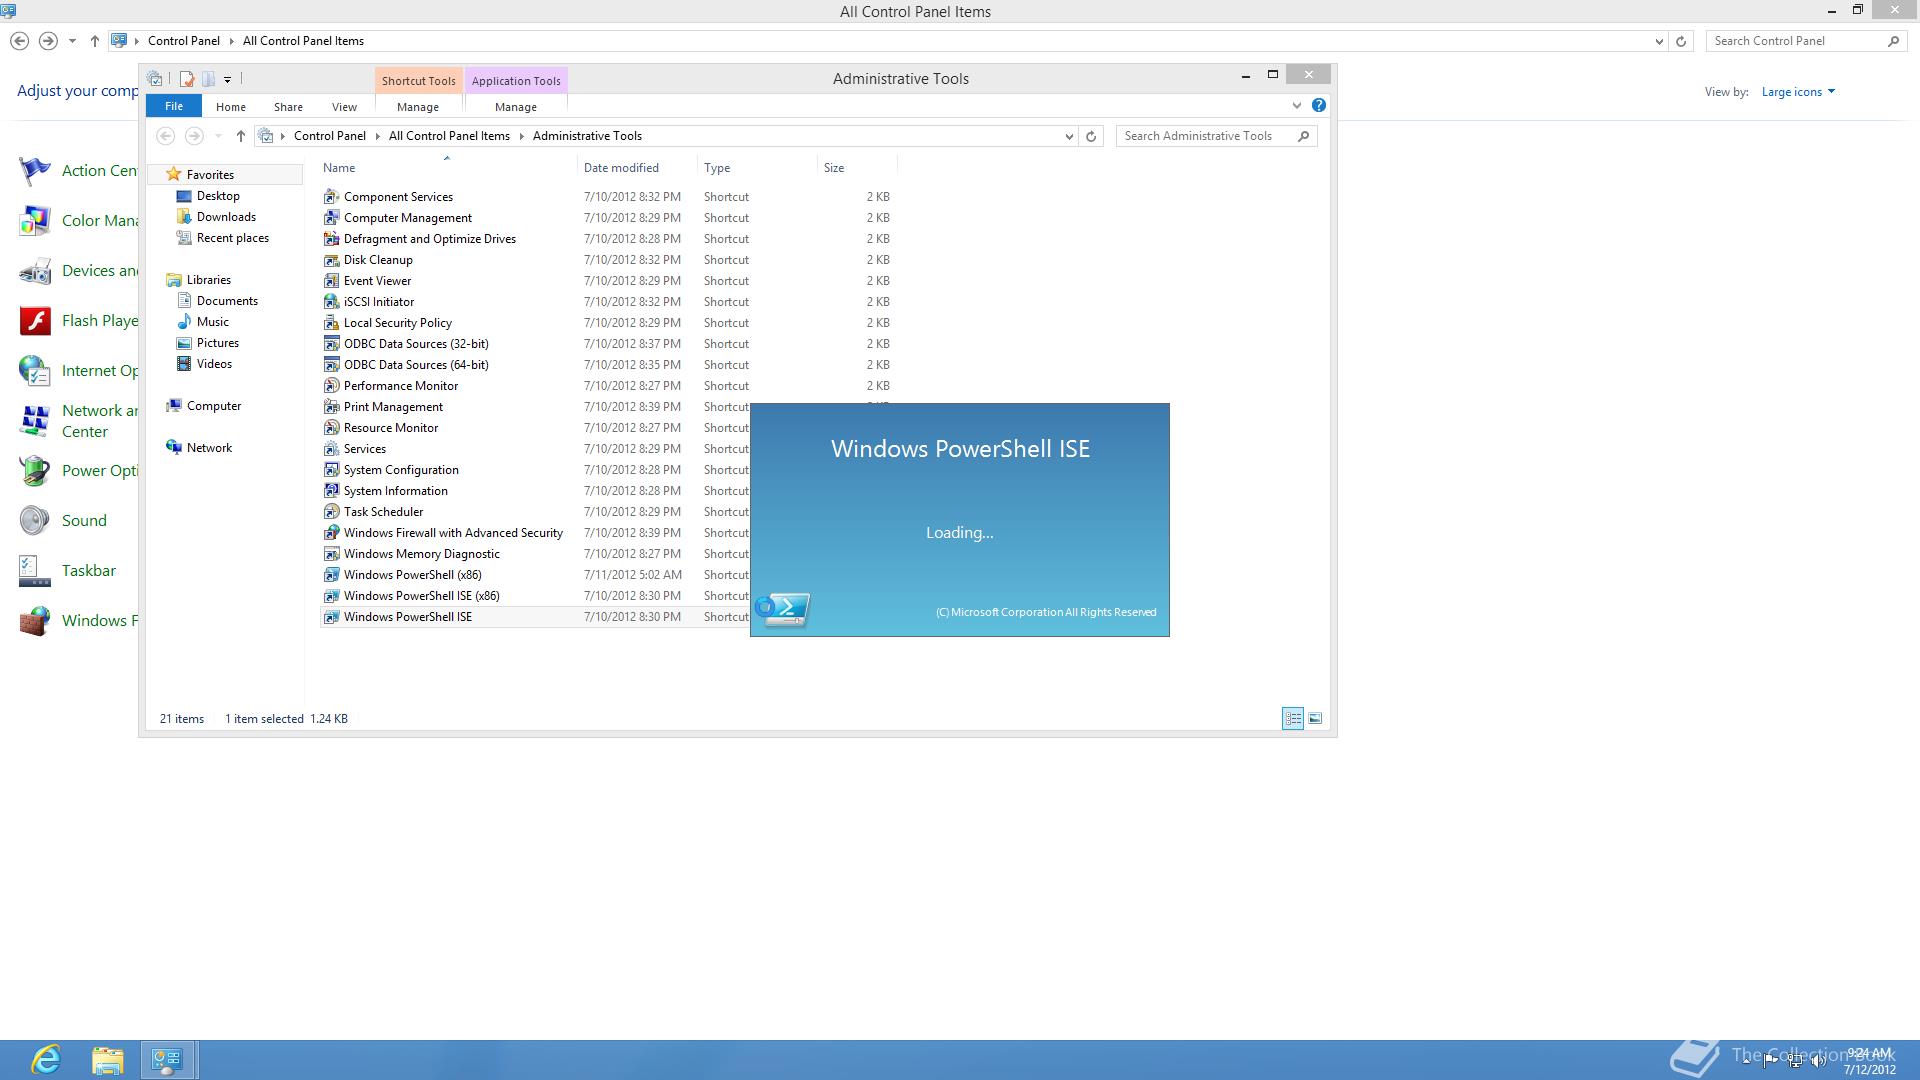Open recent locations dropdown in Control Panel
1920x1080 pixels.
pyautogui.click(x=72, y=41)
